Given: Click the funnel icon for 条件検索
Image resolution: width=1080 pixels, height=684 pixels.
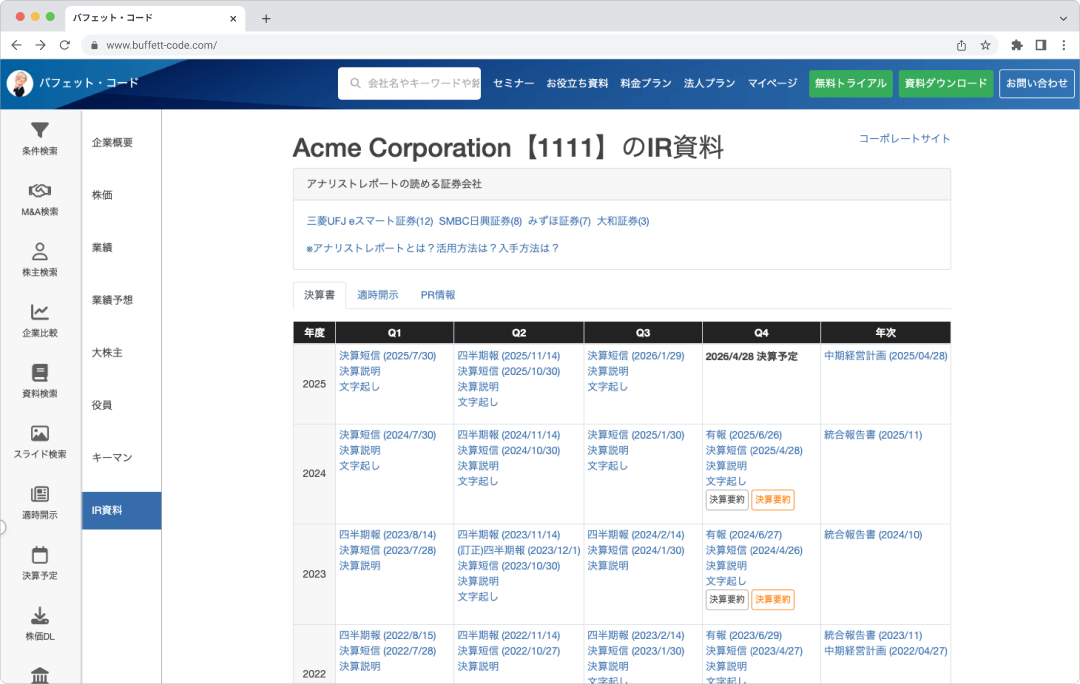Looking at the screenshot, I should [x=40, y=131].
